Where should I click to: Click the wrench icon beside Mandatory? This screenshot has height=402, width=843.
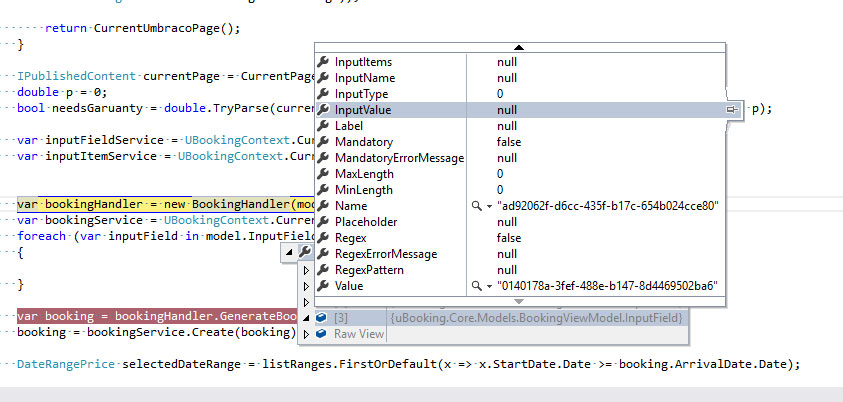click(323, 142)
